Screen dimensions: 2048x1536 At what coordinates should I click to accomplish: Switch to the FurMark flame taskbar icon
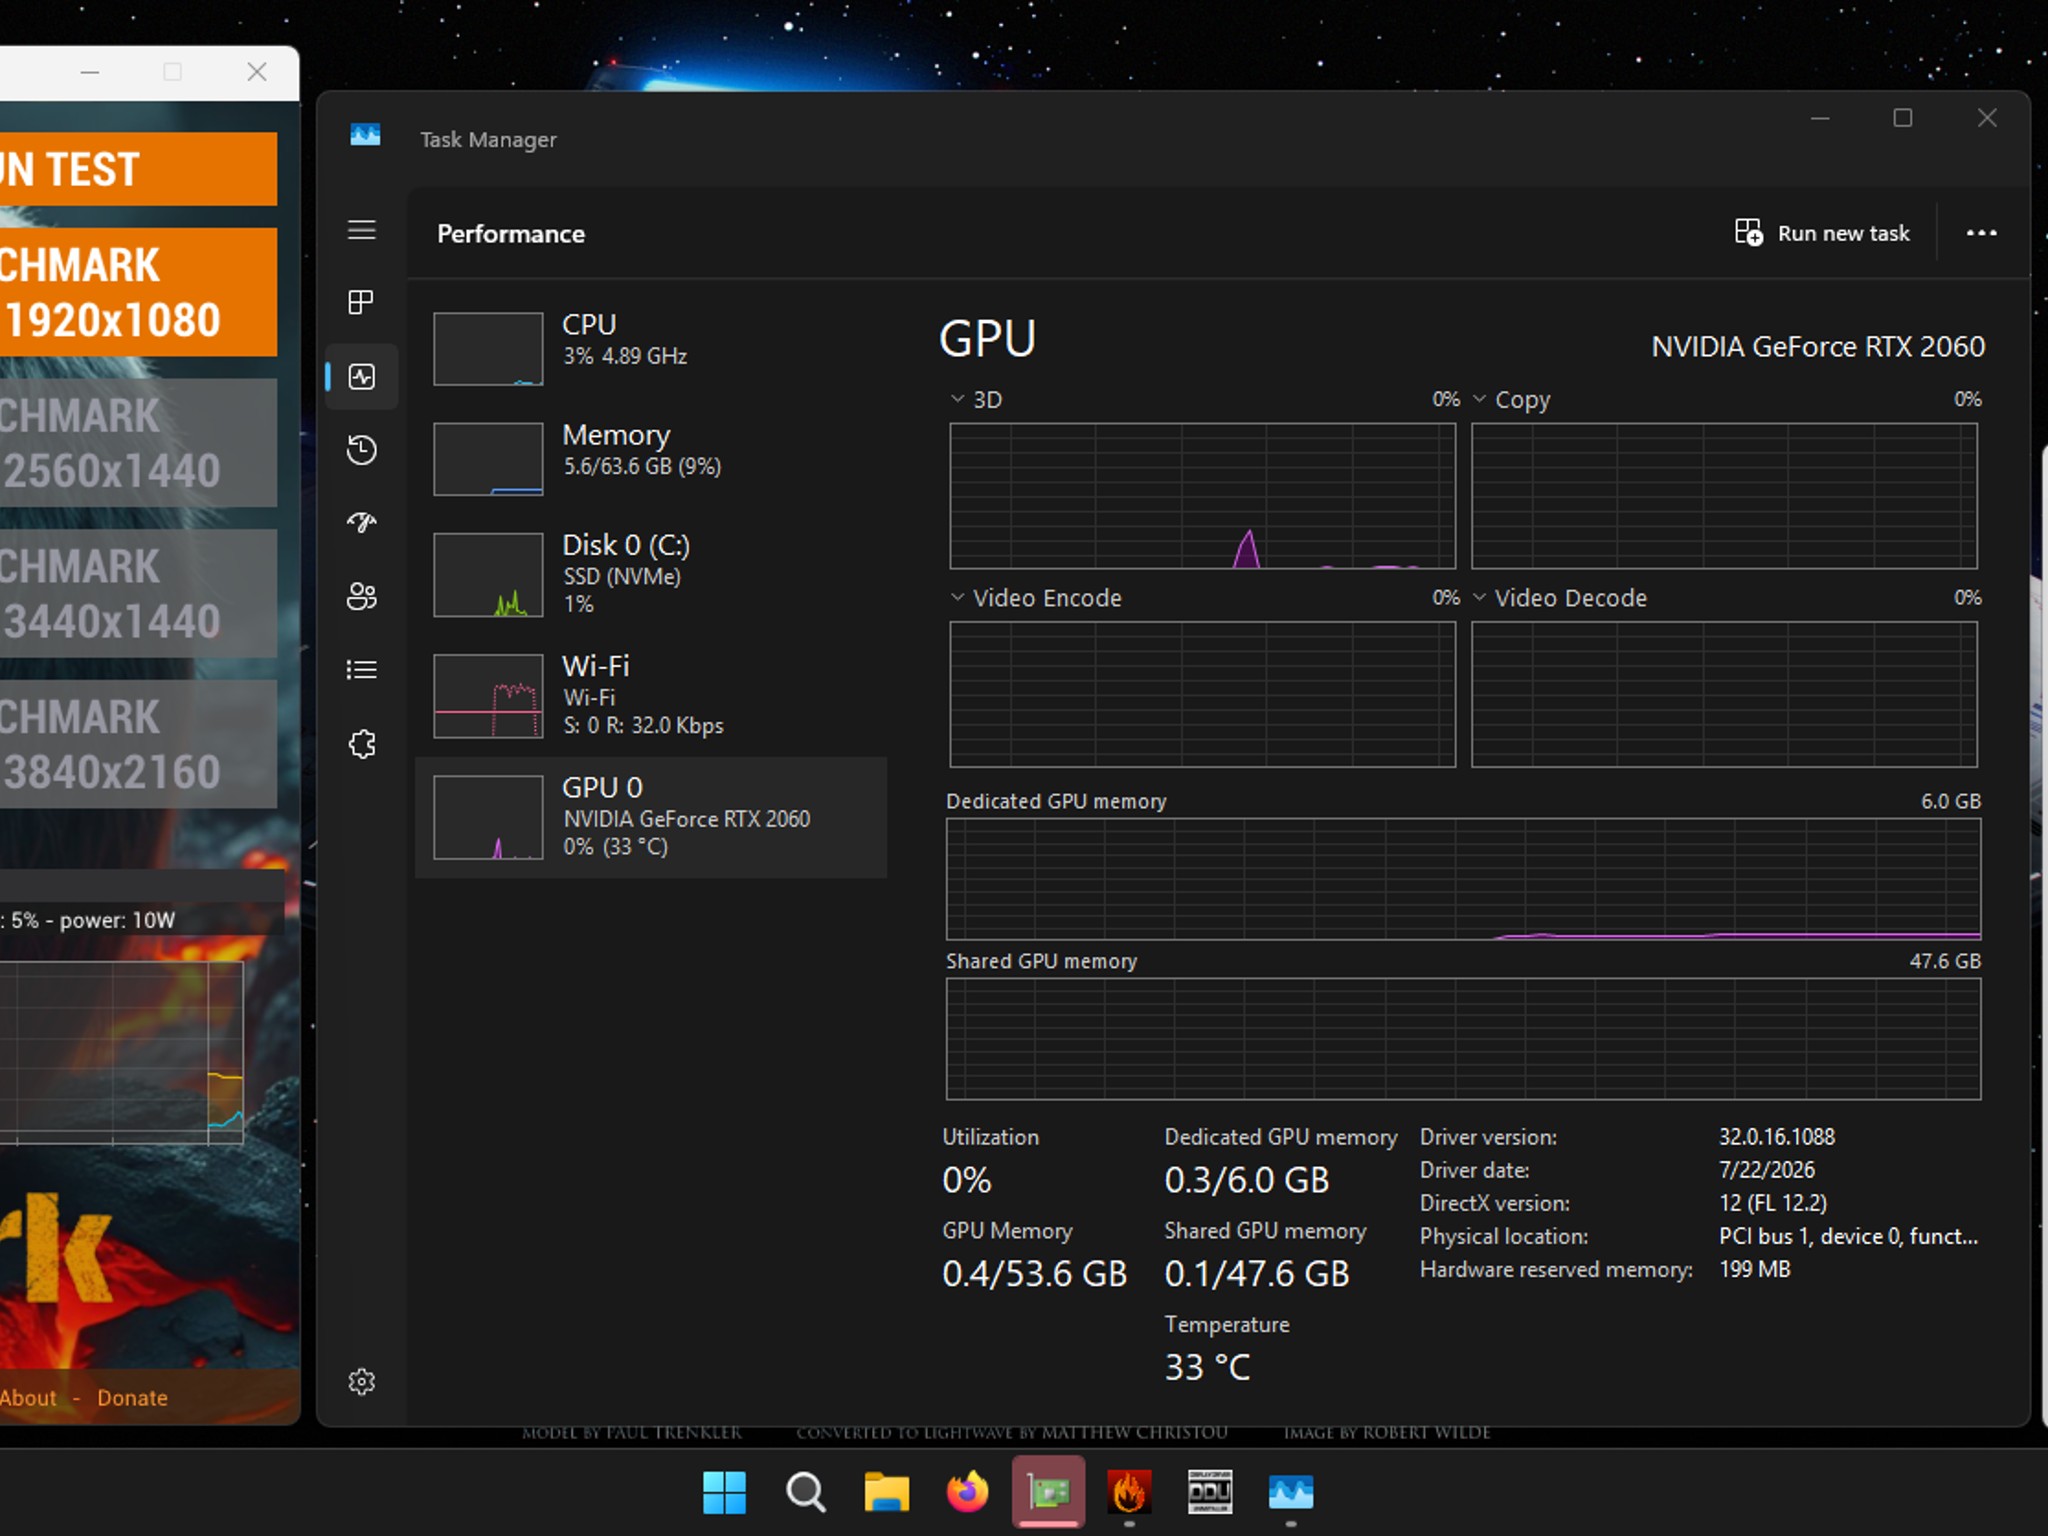click(x=1129, y=1493)
